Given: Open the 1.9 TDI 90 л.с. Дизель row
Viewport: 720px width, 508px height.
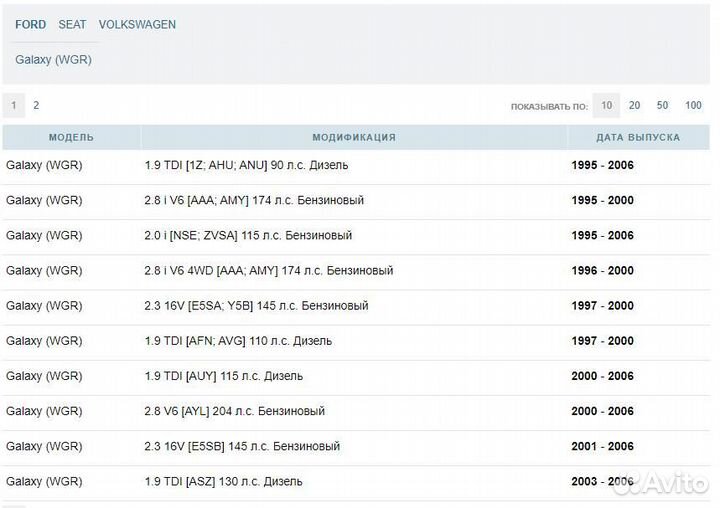Looking at the screenshot, I should (246, 165).
